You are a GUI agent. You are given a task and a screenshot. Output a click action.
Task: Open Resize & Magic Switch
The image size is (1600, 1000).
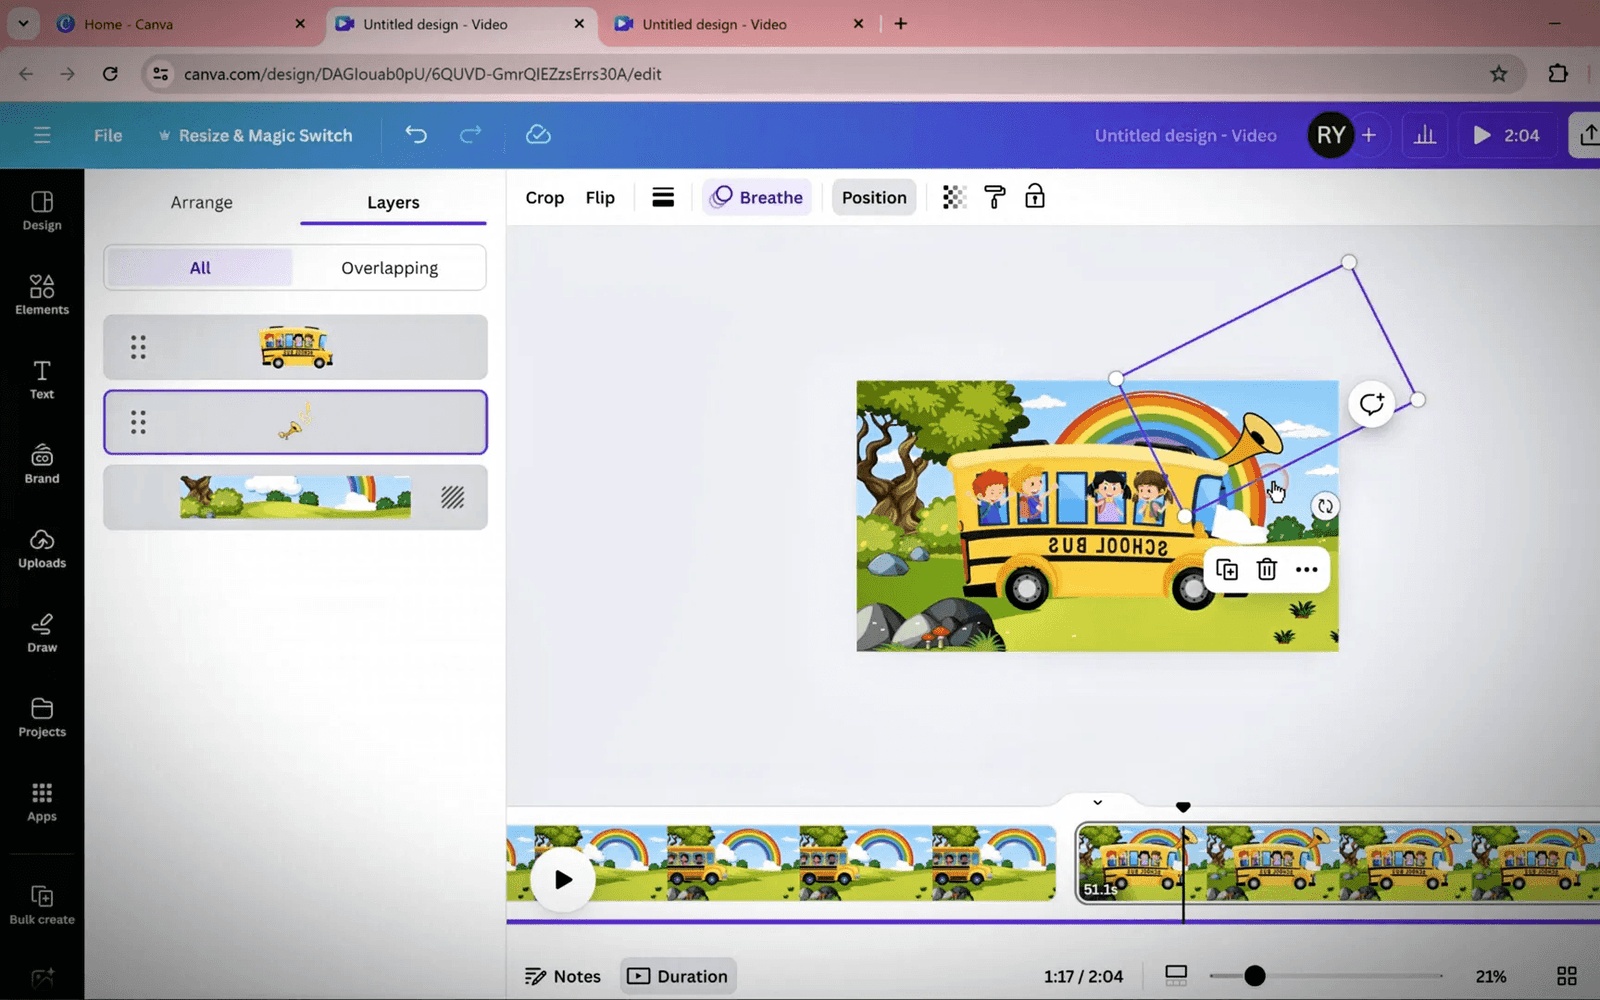255,135
